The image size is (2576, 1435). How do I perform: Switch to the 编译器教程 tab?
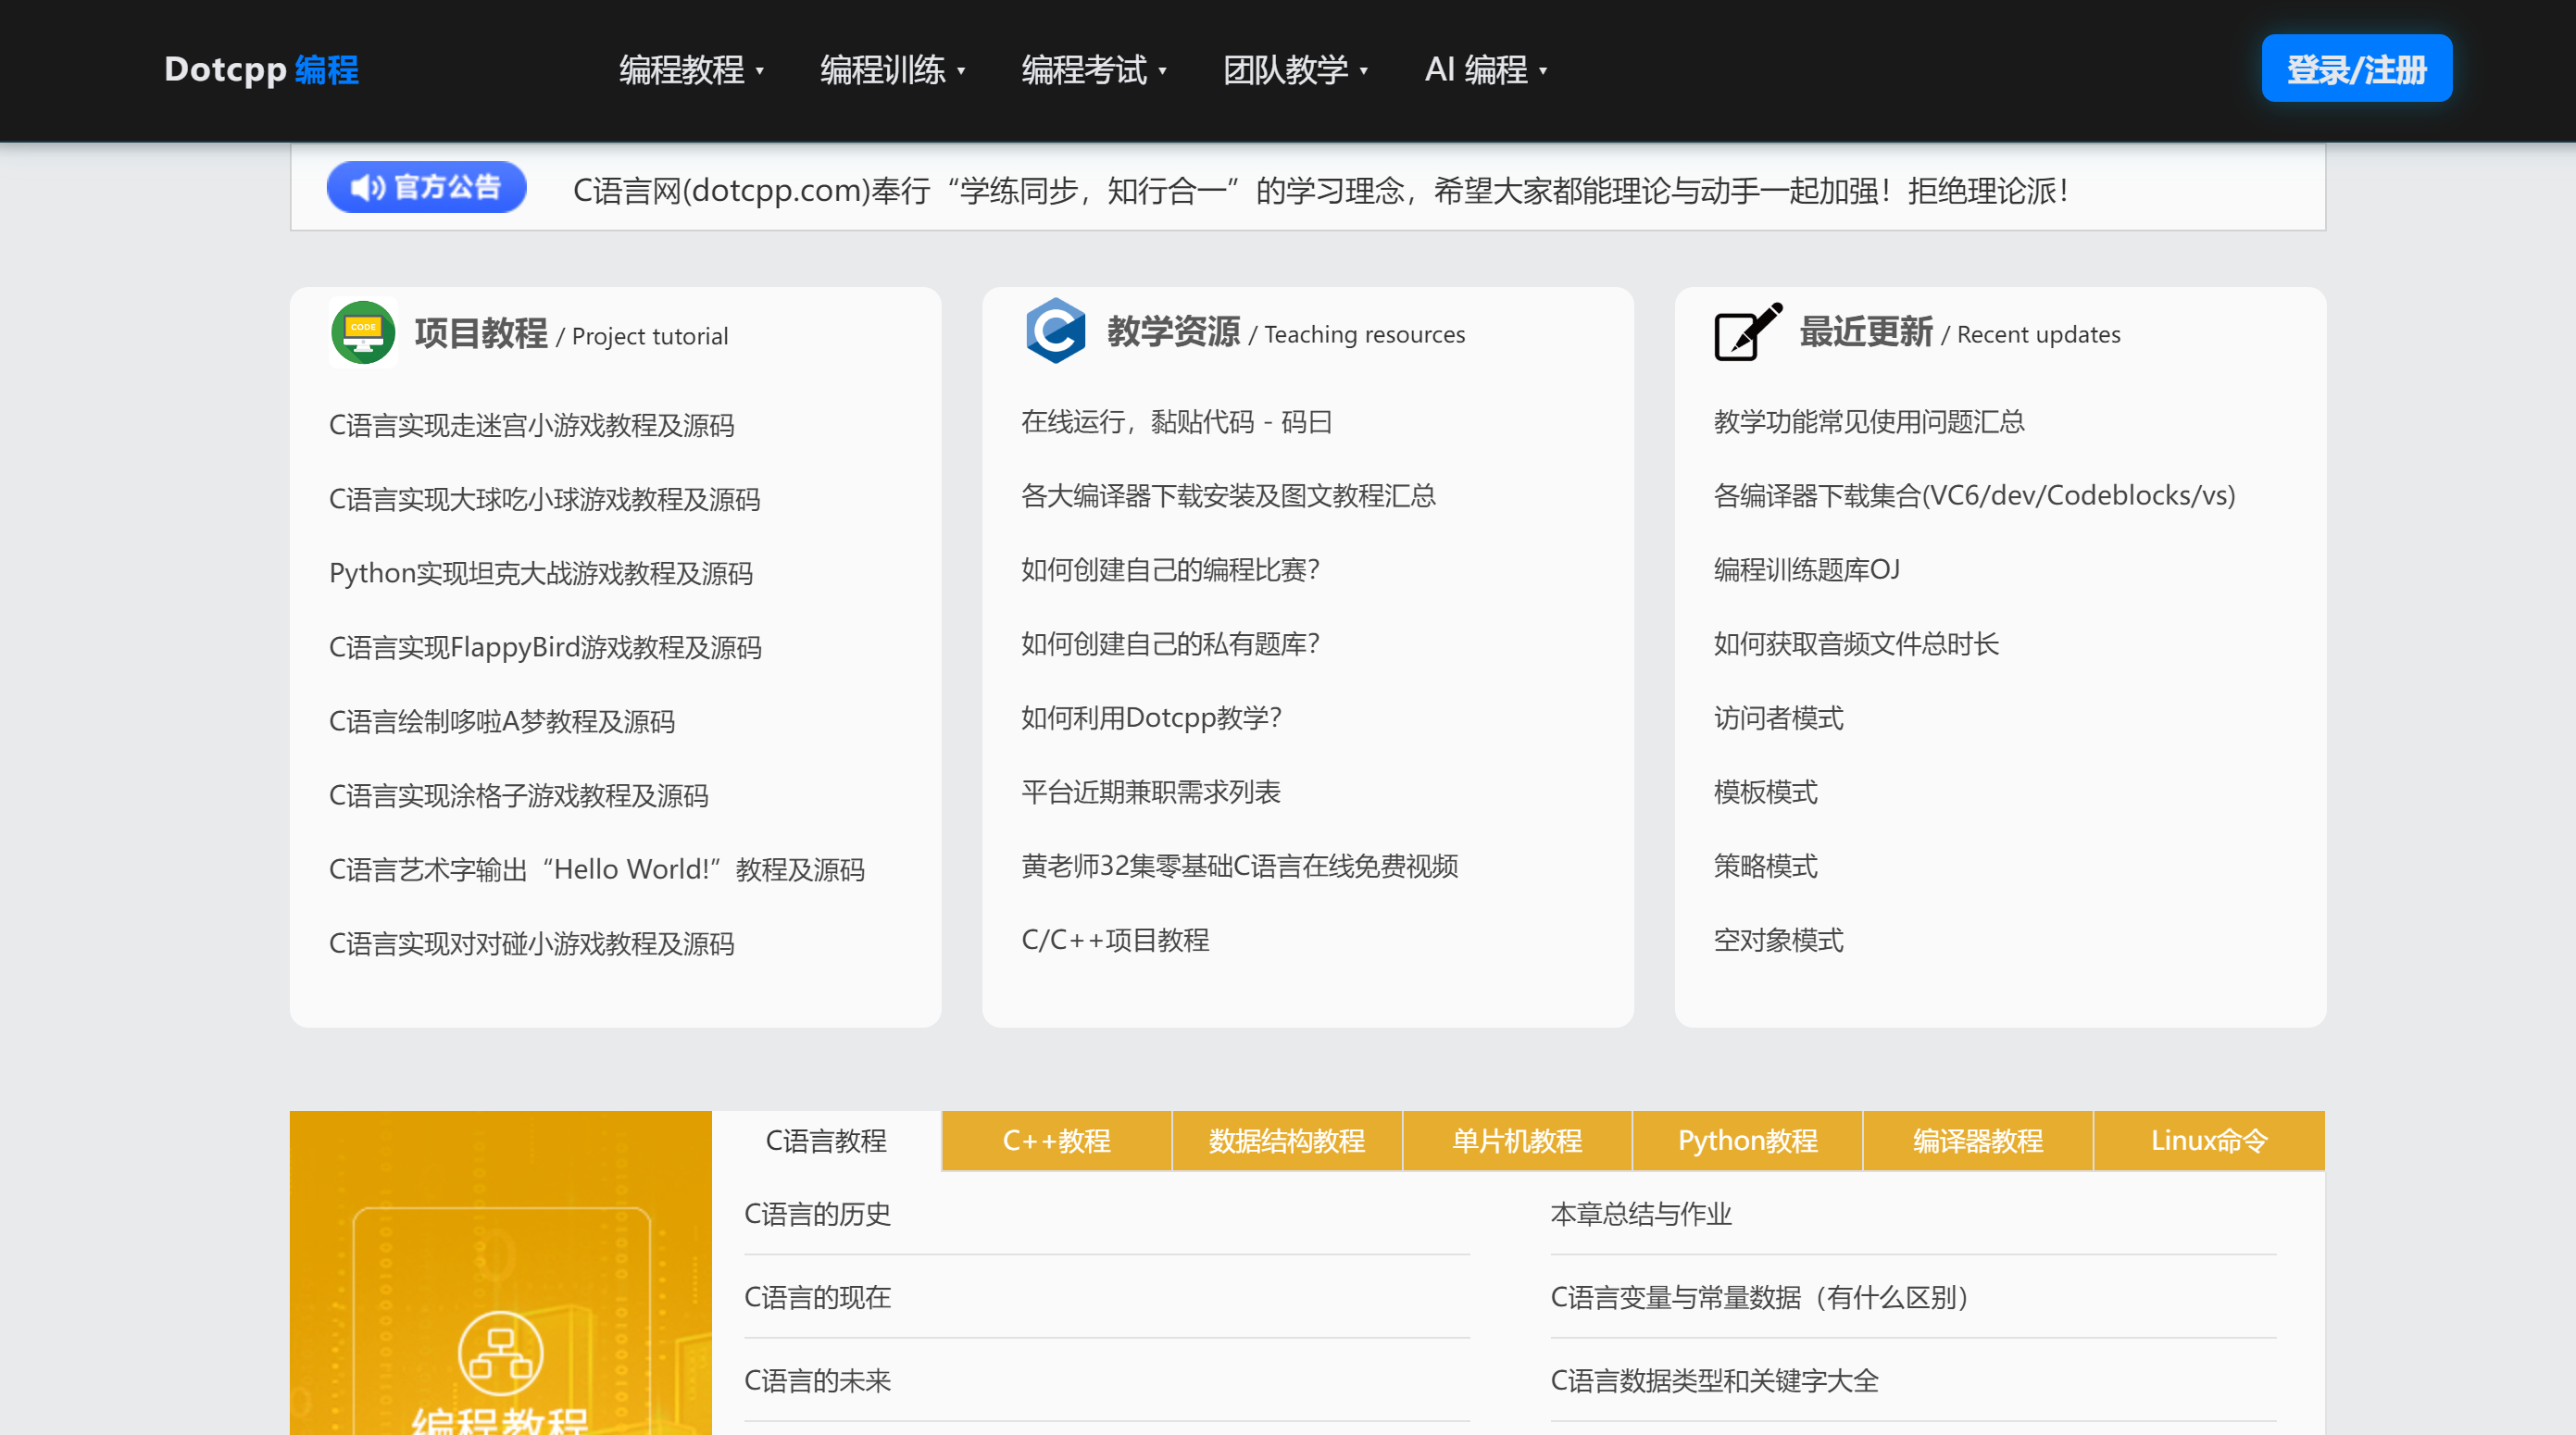1978,1141
